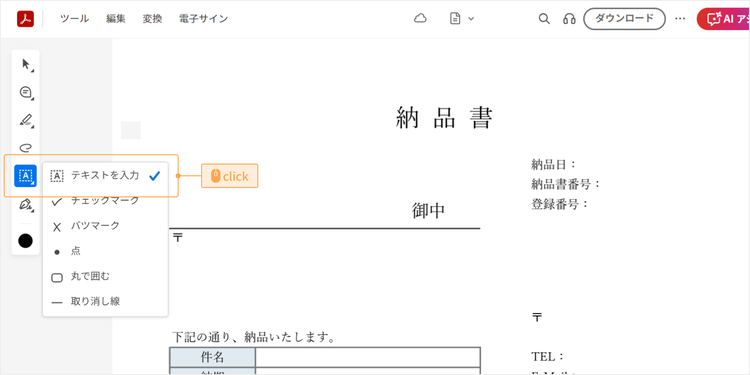Expand the document file dropdown

[462, 19]
